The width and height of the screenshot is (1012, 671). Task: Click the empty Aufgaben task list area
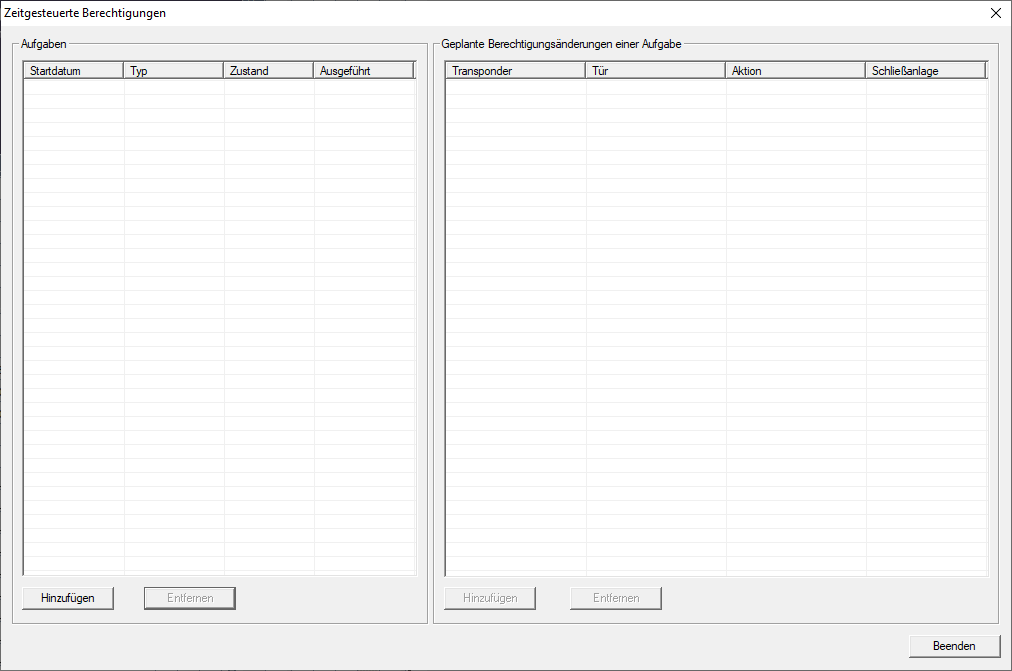(x=219, y=330)
